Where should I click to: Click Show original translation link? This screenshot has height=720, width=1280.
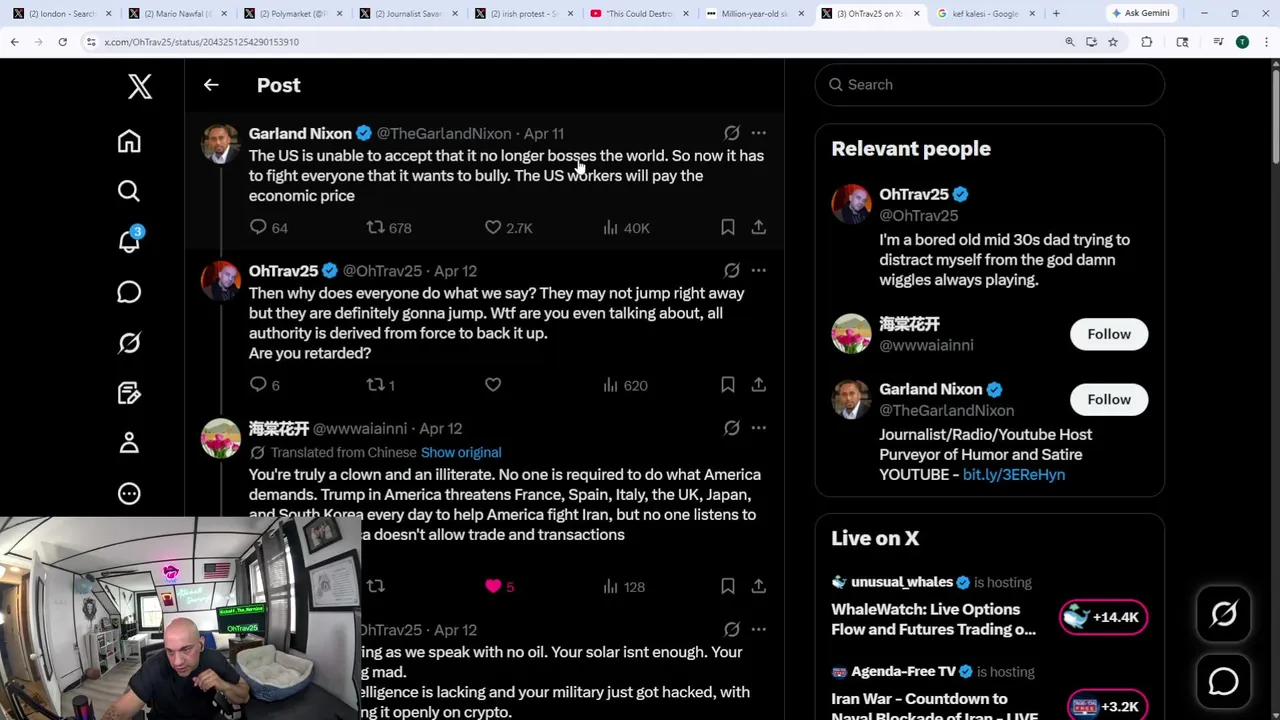click(461, 452)
